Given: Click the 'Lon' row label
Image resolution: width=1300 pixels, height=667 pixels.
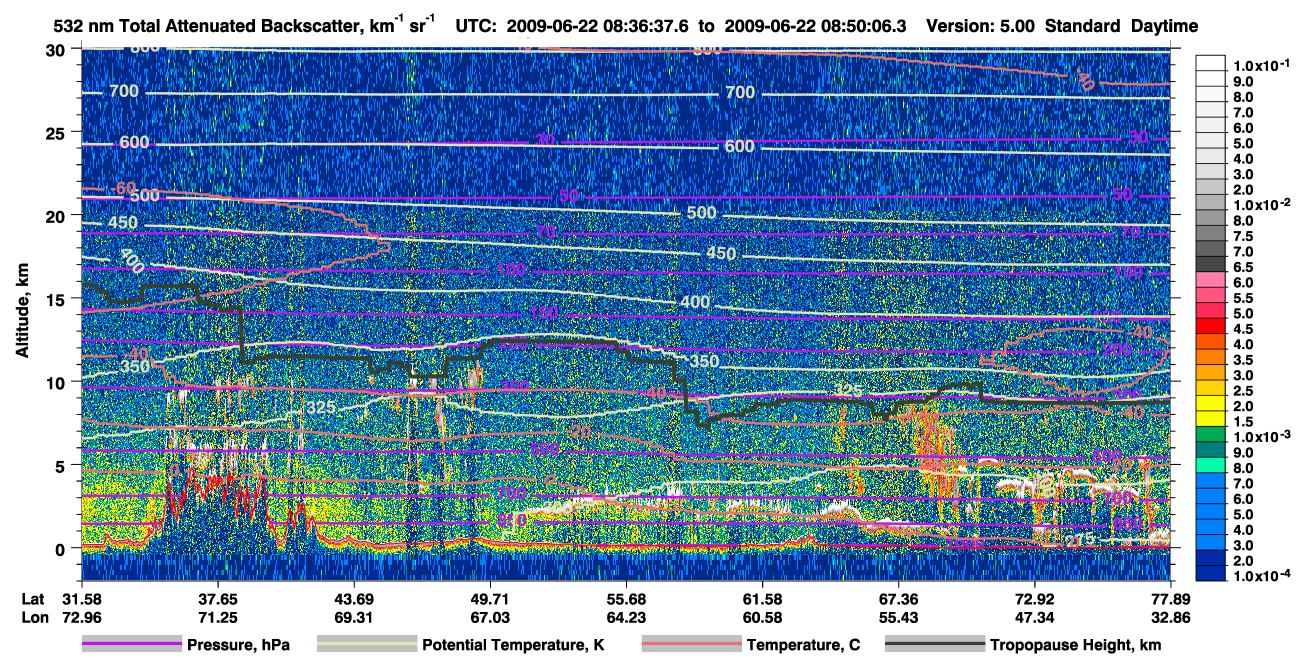Looking at the screenshot, I should click(x=33, y=618).
